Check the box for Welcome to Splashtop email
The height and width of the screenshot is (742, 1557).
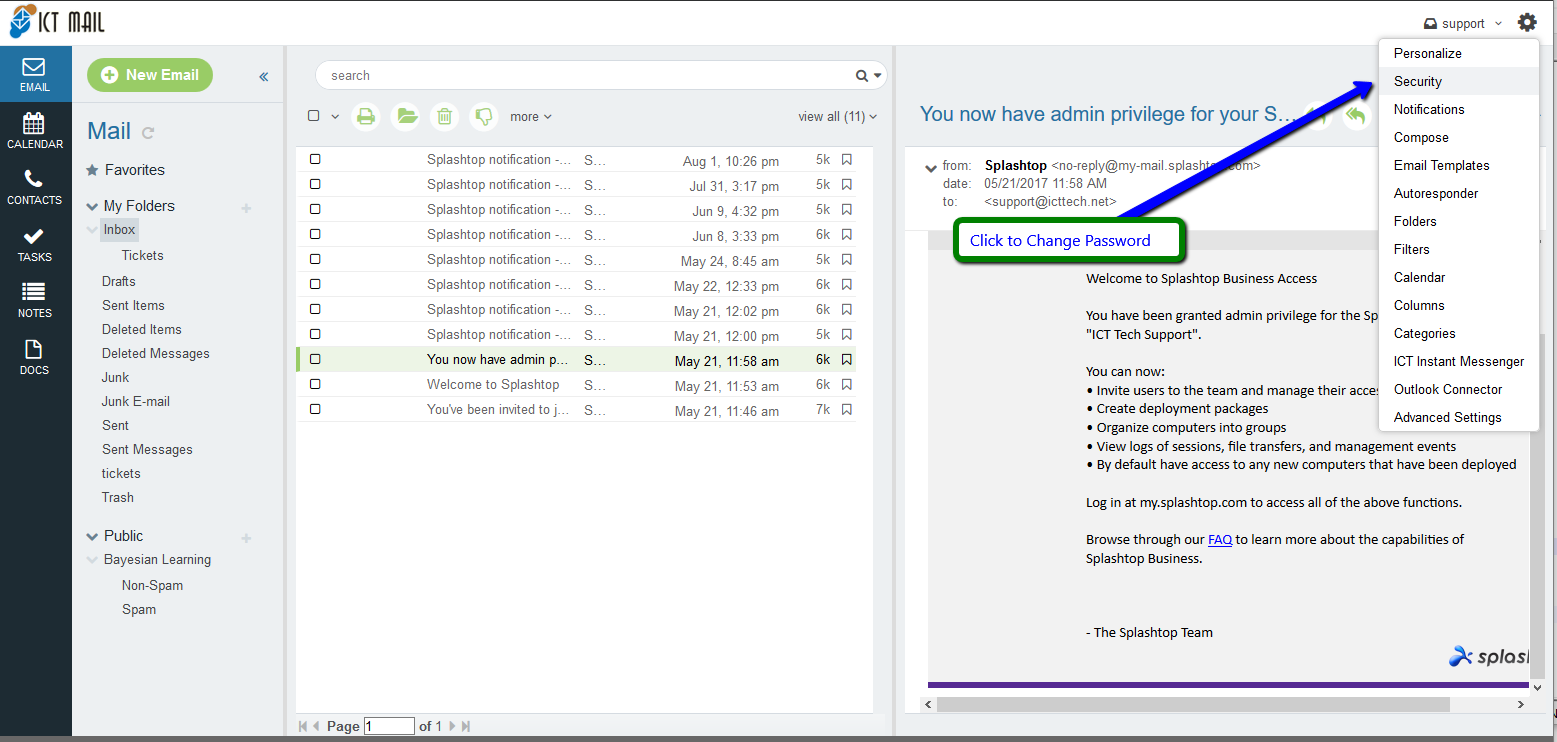click(x=315, y=384)
